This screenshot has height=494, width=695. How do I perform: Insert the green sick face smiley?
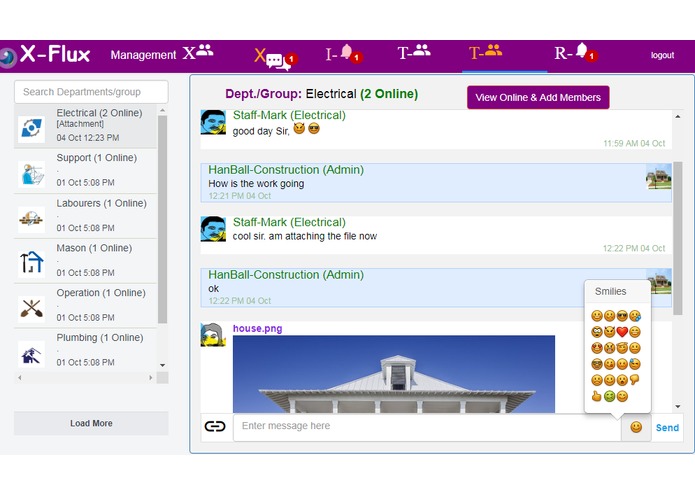(609, 396)
